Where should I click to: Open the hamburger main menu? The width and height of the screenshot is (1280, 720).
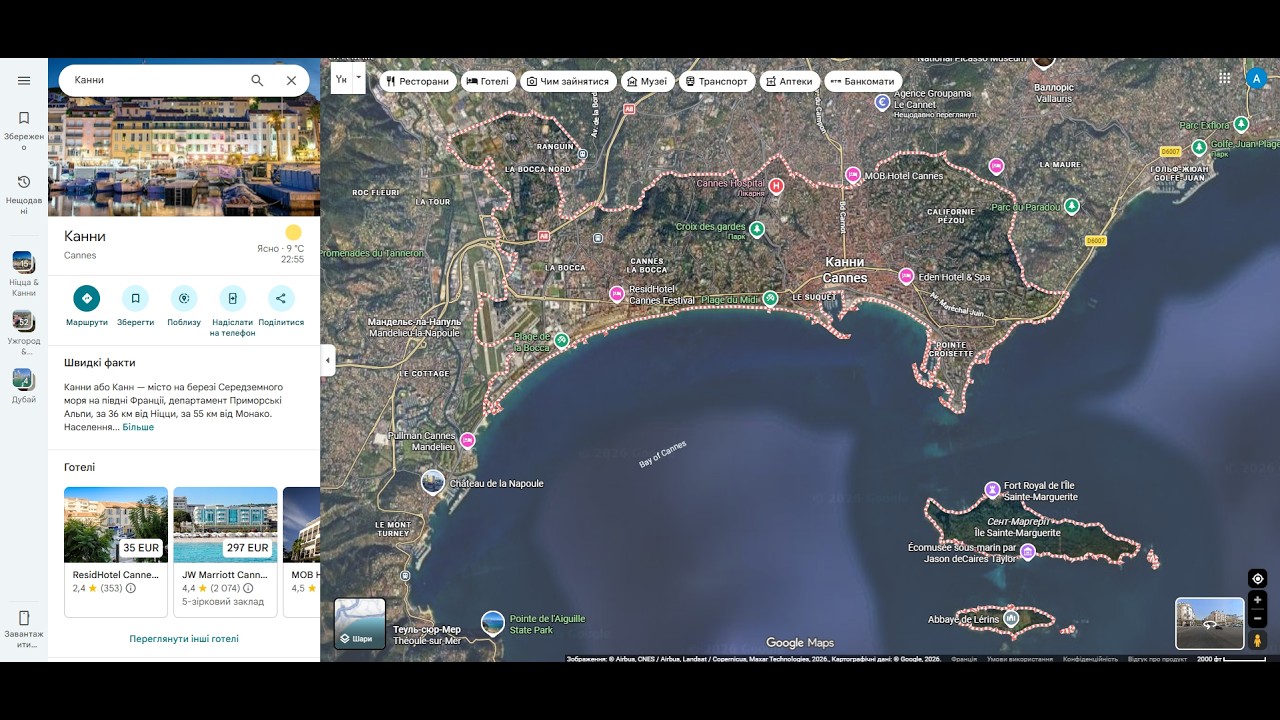[x=24, y=81]
